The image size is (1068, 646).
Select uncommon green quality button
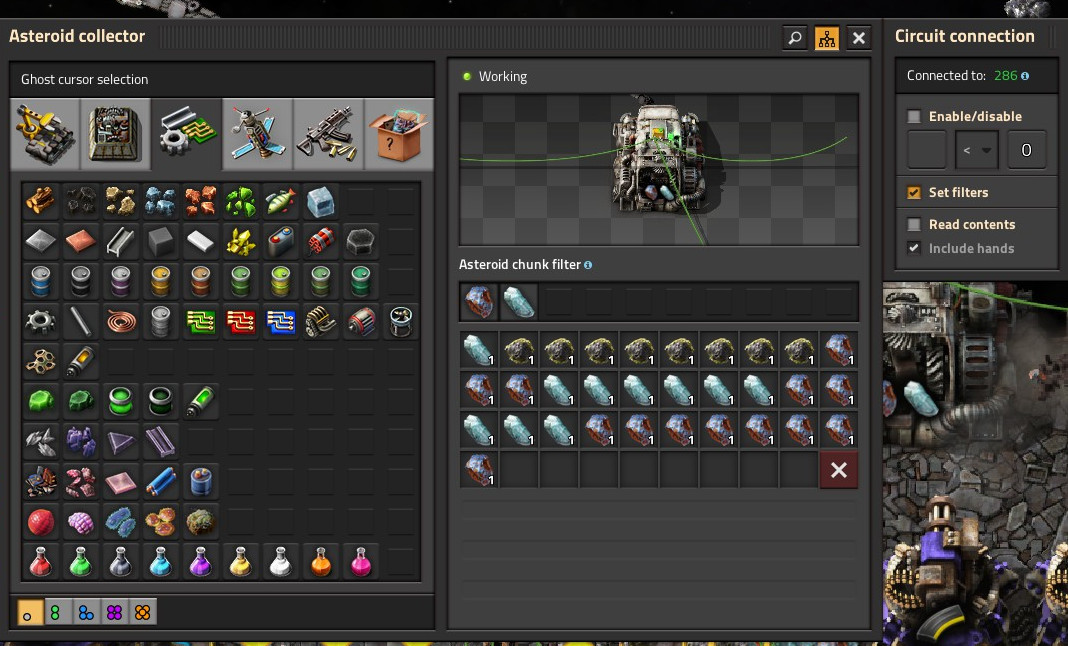[x=57, y=612]
